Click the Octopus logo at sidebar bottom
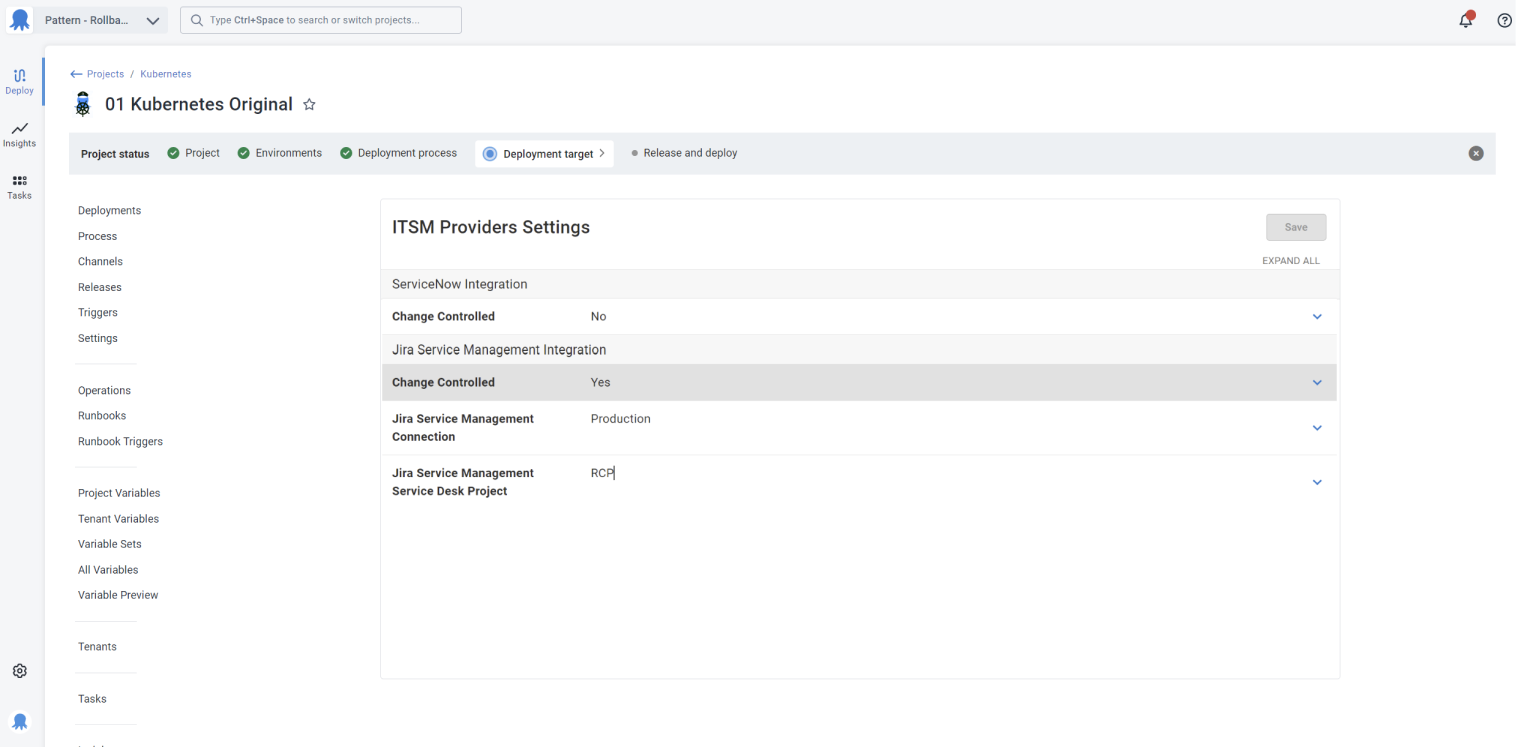The image size is (1516, 747). 20,721
